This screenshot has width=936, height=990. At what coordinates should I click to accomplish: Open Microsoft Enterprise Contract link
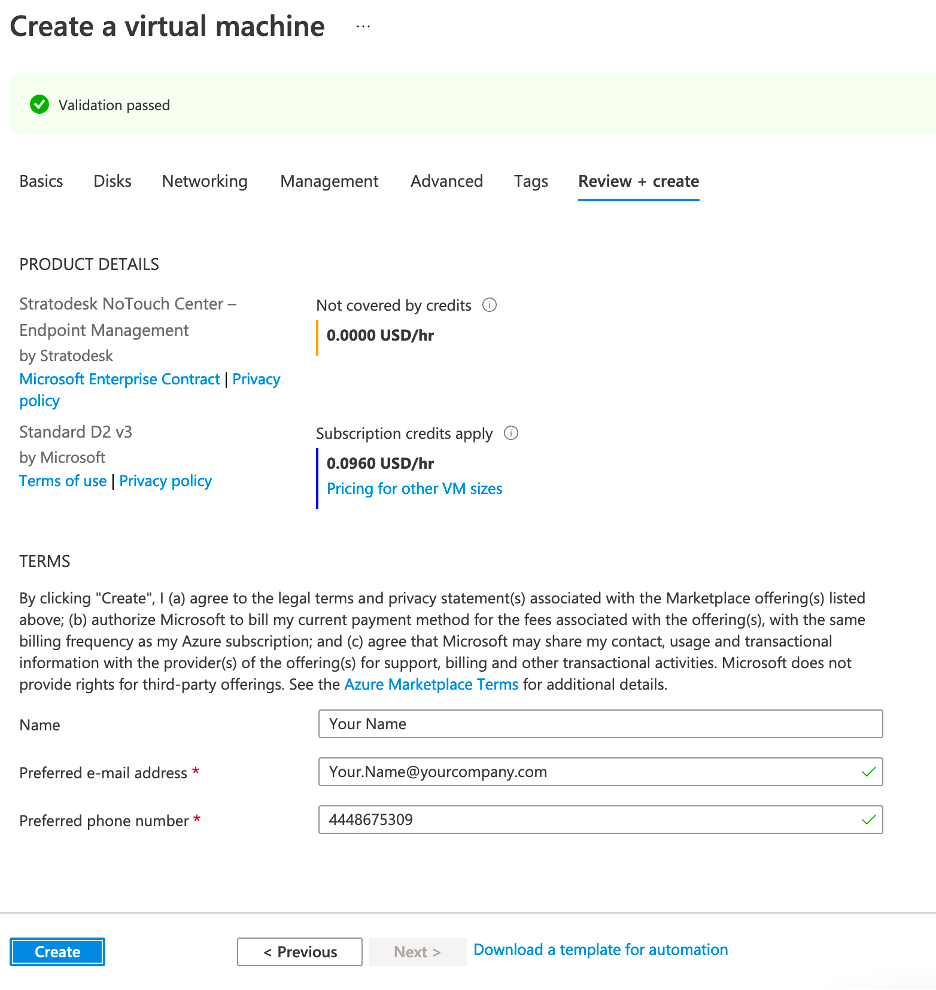click(119, 379)
